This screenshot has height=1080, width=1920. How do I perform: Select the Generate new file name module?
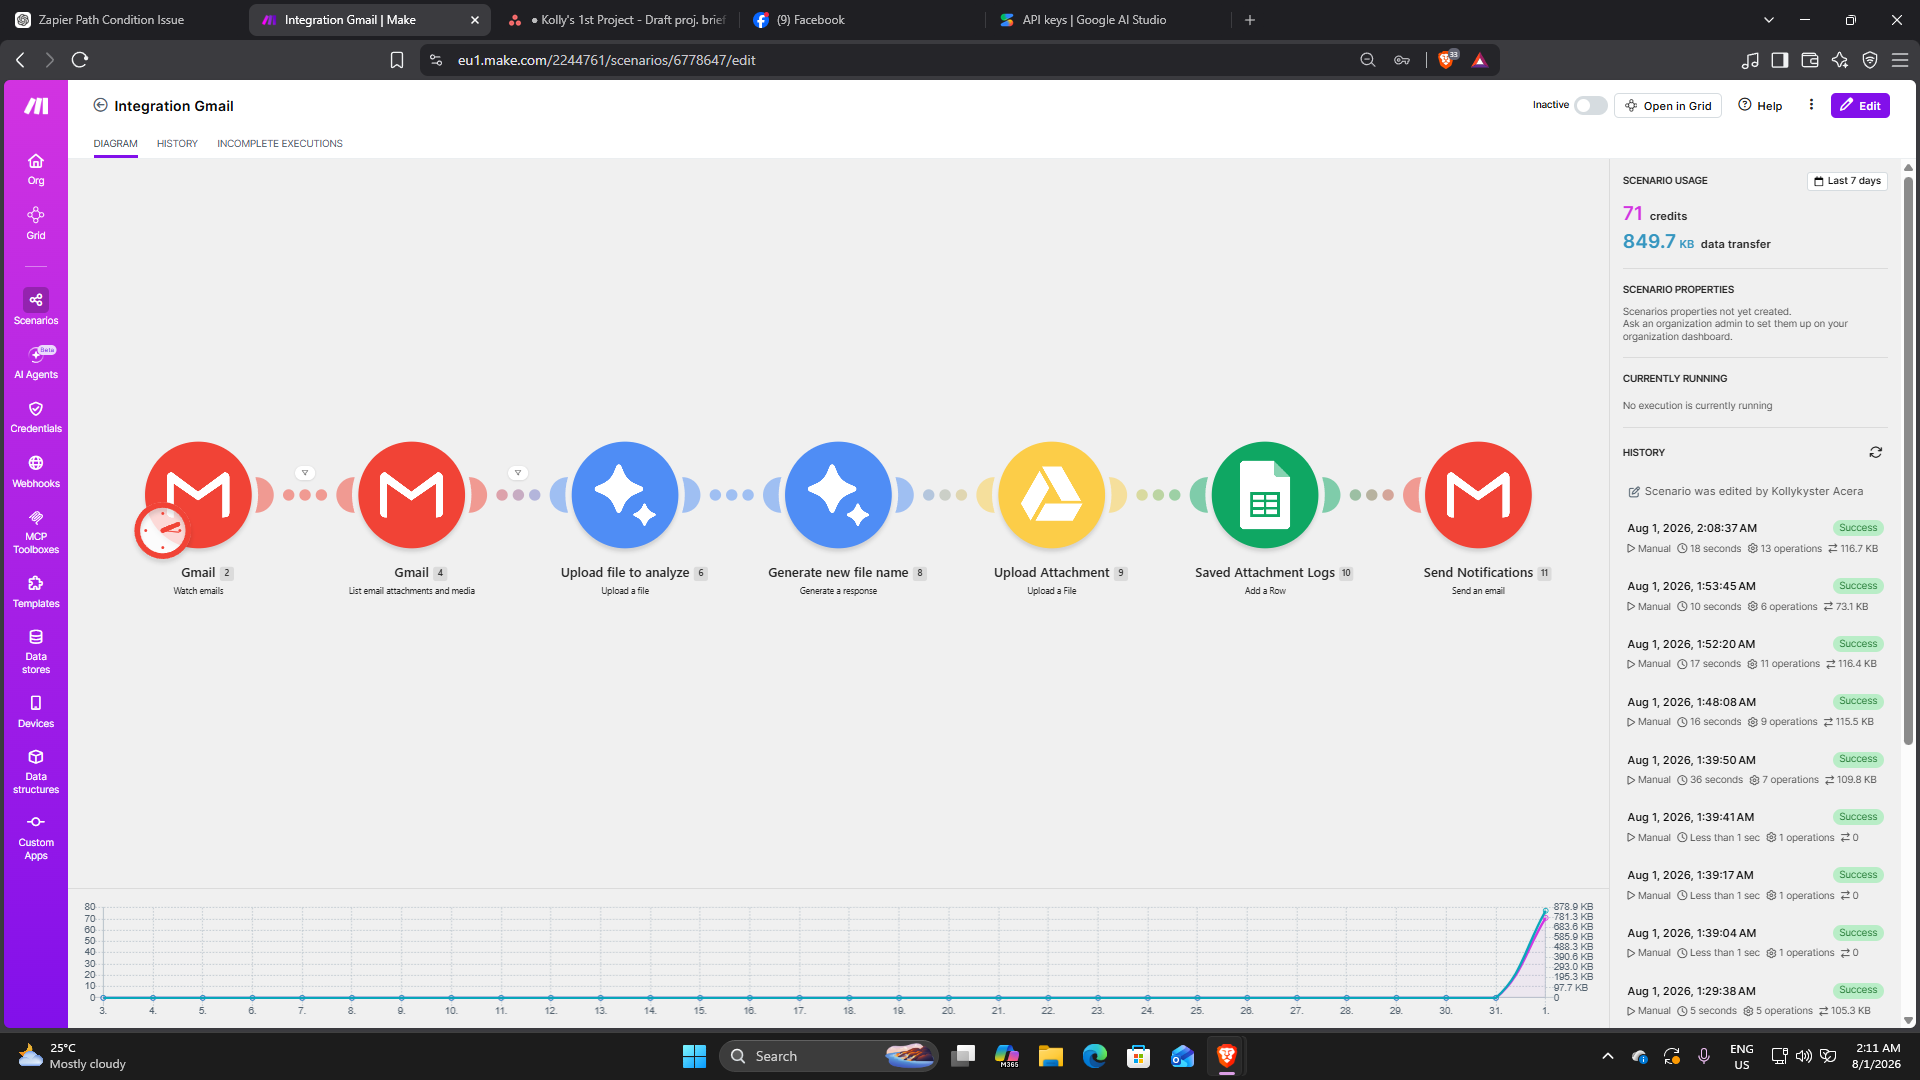coord(838,495)
